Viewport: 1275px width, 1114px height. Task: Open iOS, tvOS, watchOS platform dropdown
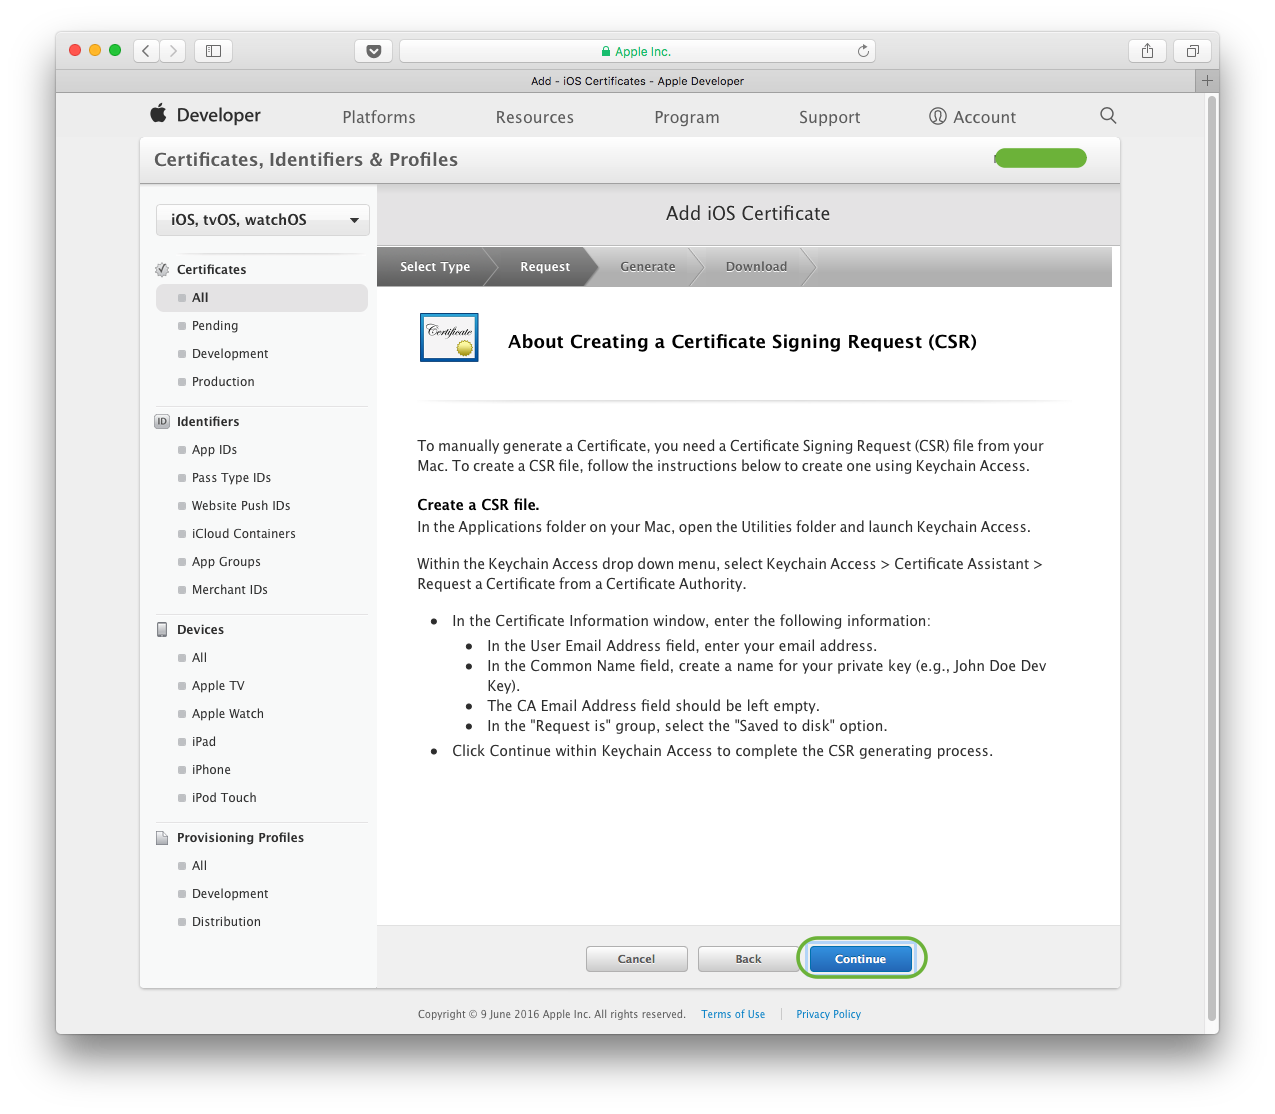click(263, 220)
